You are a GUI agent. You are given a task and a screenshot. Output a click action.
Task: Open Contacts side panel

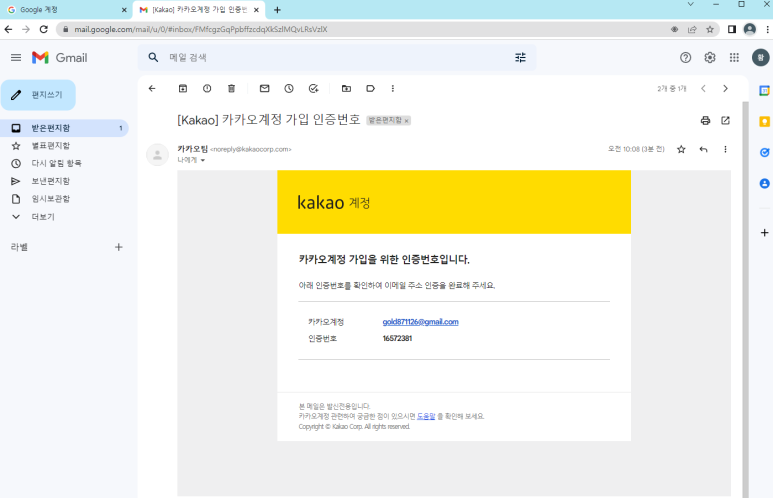764,183
